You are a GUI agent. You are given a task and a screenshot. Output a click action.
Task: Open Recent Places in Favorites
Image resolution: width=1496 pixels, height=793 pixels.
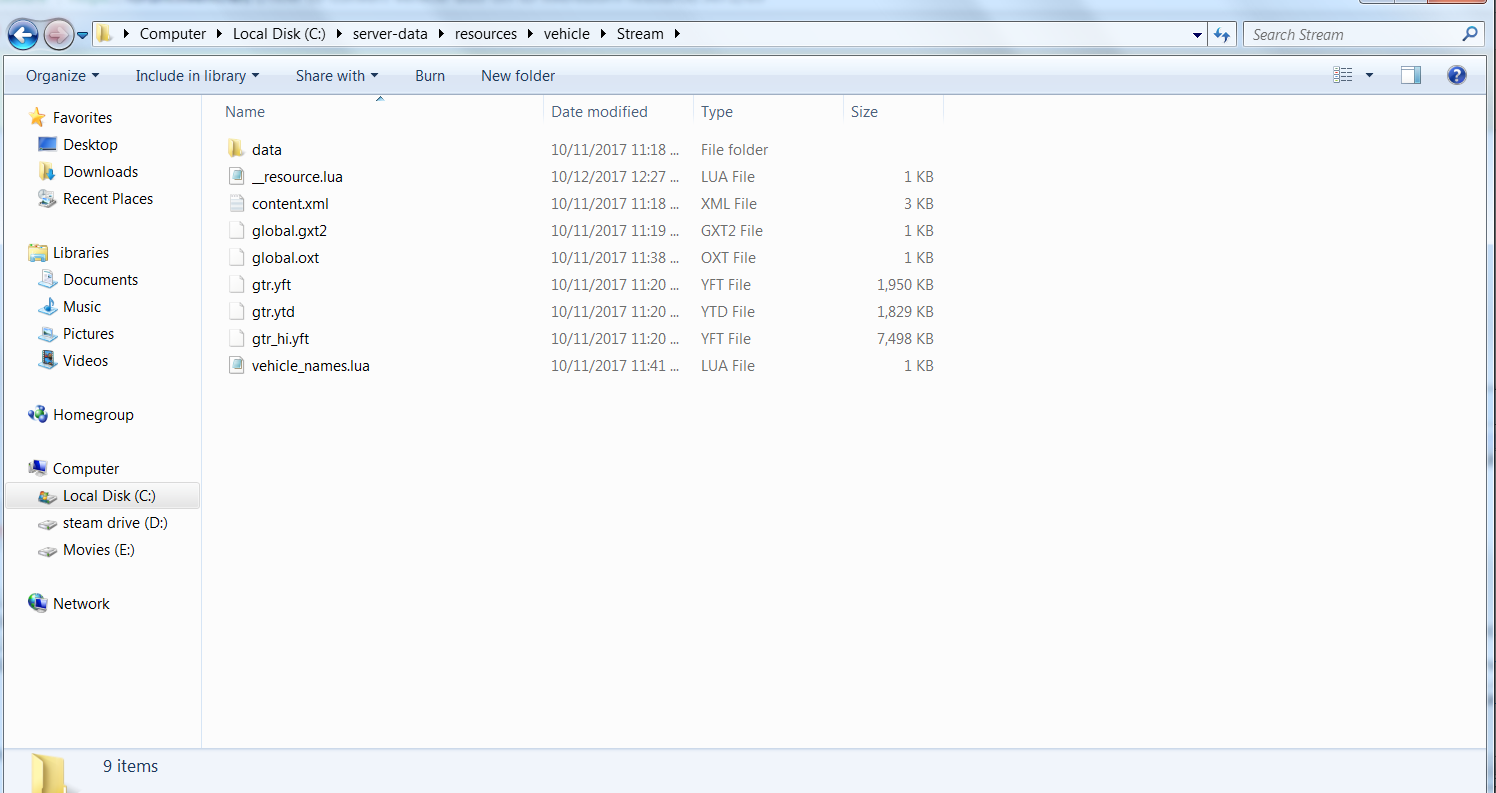(x=107, y=199)
